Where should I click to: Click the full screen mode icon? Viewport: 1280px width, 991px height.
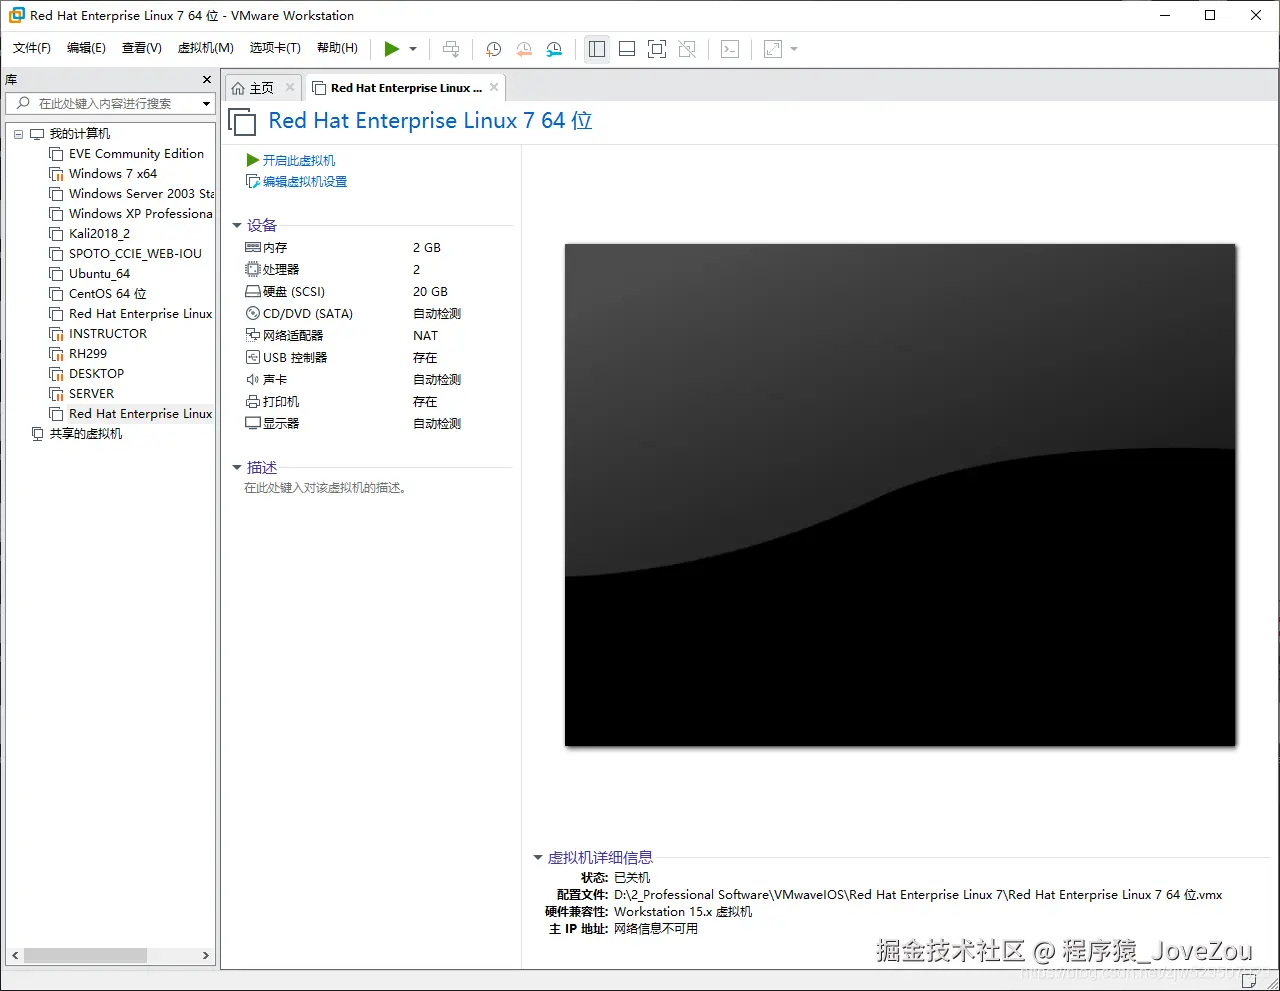[657, 49]
